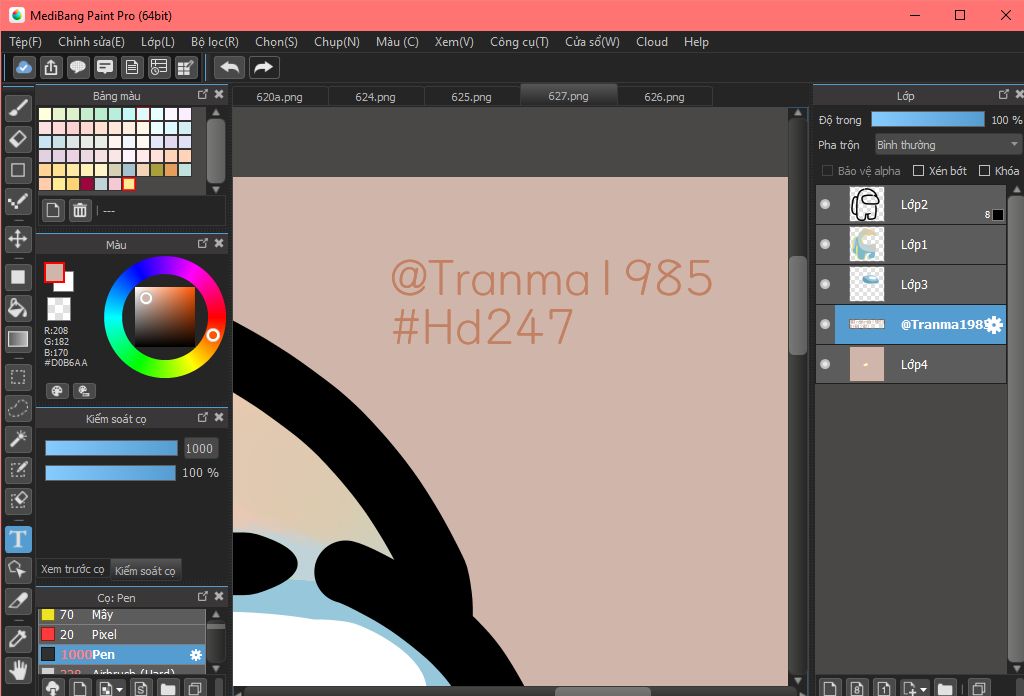Select the Eyedropper tool
Image resolution: width=1024 pixels, height=696 pixels.
click(x=18, y=639)
